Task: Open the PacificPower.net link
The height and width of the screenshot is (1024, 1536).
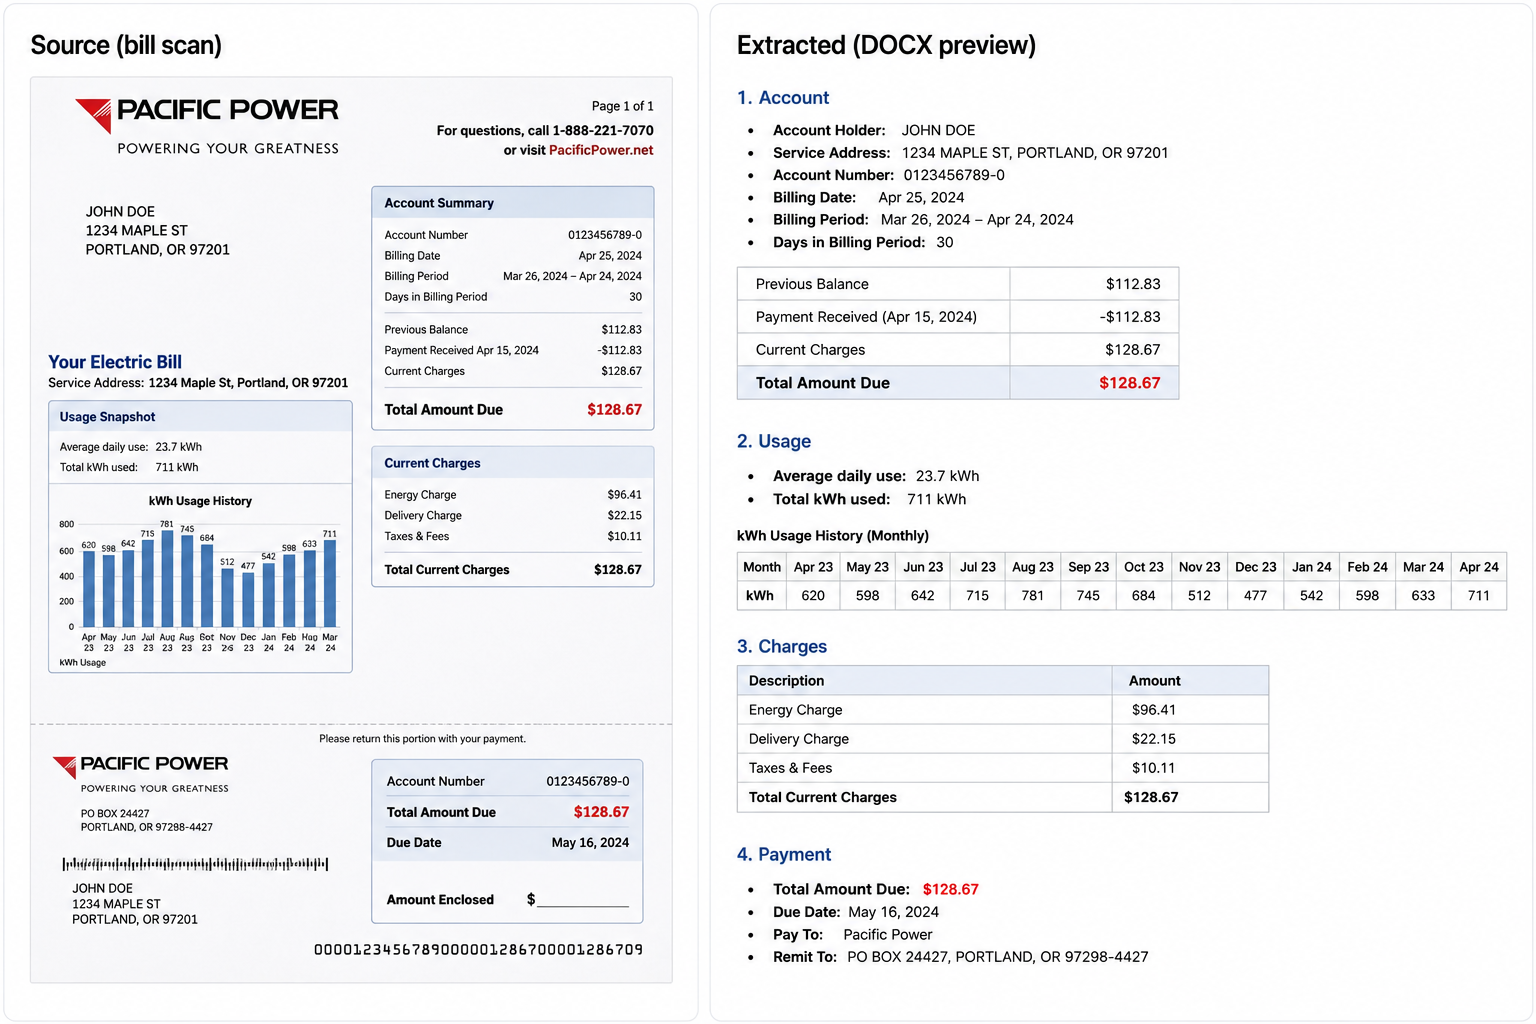Action: pyautogui.click(x=601, y=150)
